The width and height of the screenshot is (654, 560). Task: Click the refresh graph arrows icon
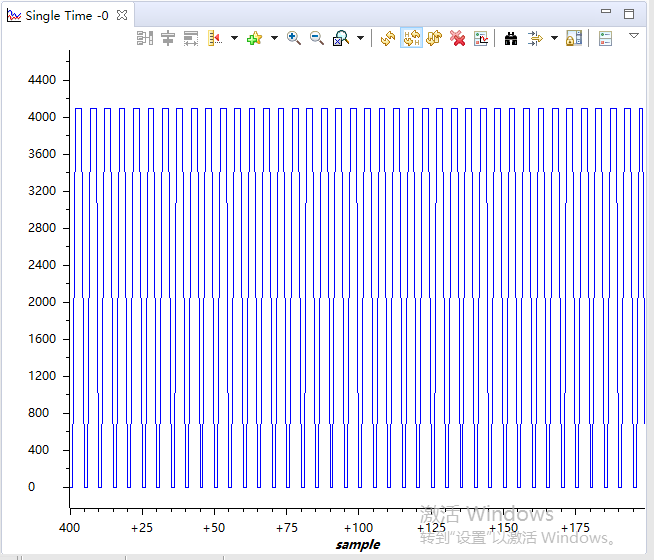tap(388, 38)
